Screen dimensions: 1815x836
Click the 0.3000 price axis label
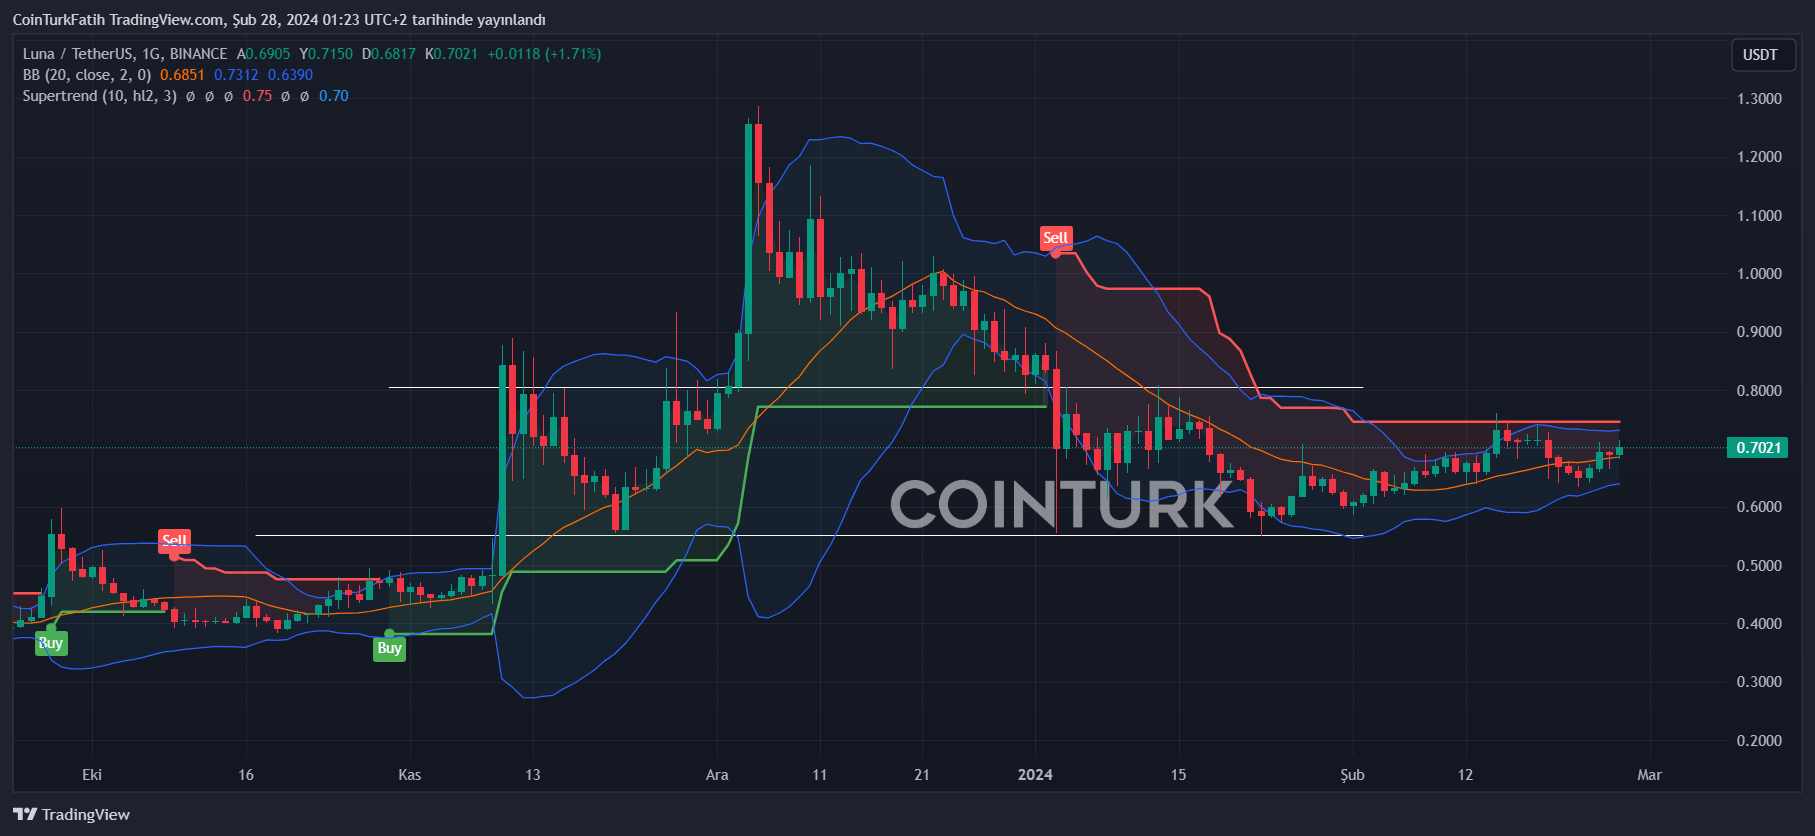coord(1759,682)
